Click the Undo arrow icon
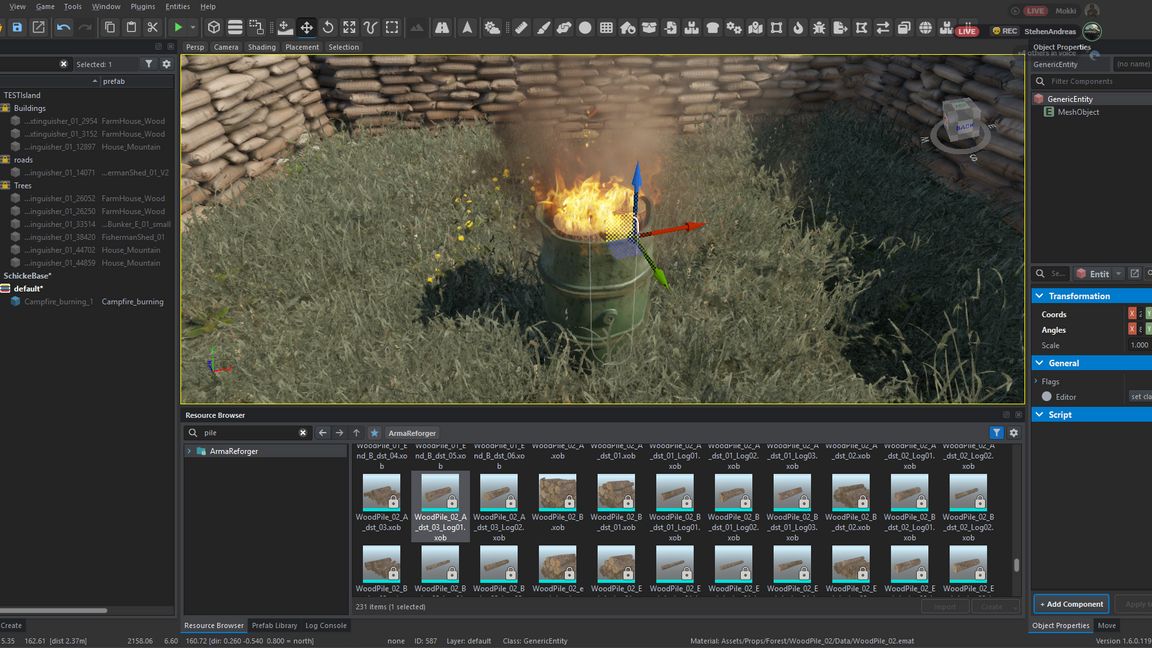The image size is (1152, 648). 64,27
